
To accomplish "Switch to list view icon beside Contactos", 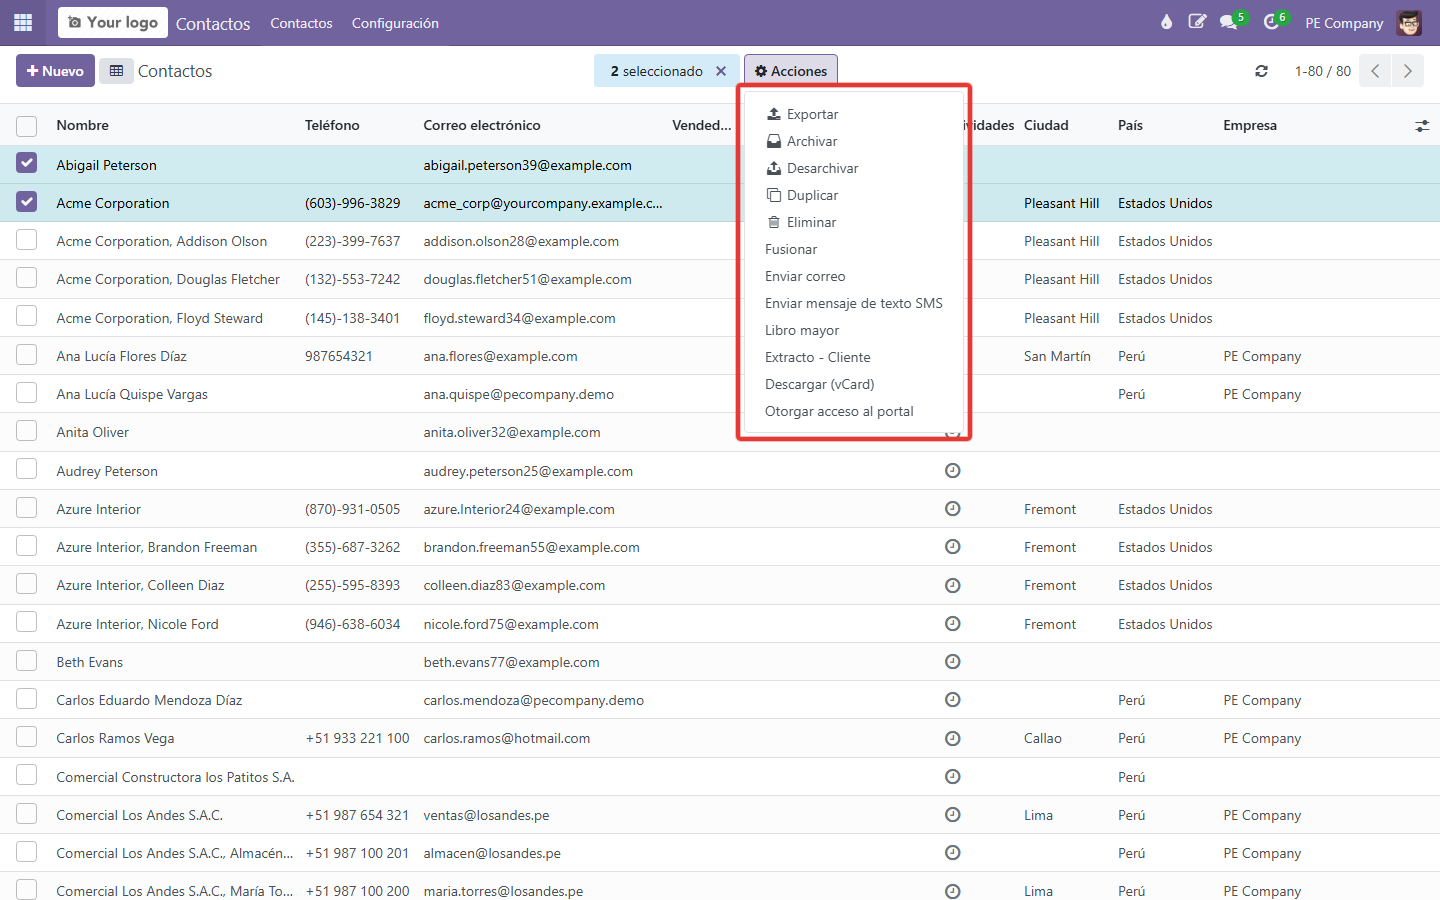I will point(116,71).
